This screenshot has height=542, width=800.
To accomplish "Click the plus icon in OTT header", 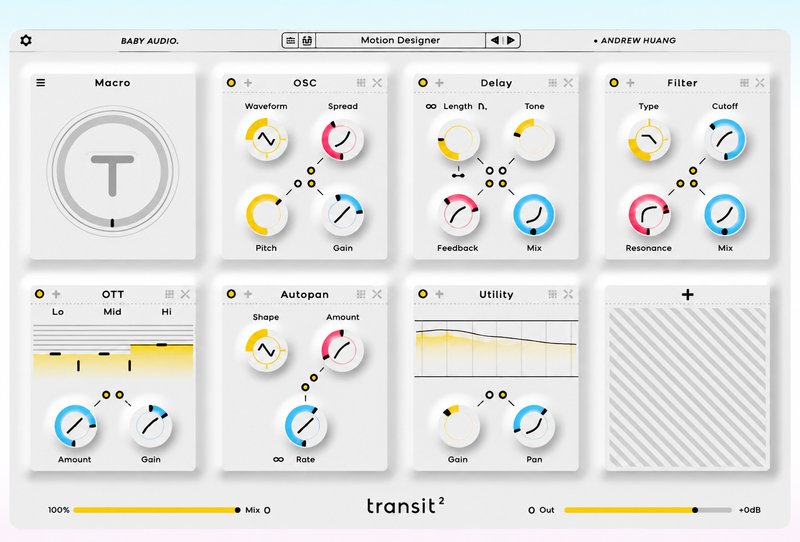I will (56, 294).
